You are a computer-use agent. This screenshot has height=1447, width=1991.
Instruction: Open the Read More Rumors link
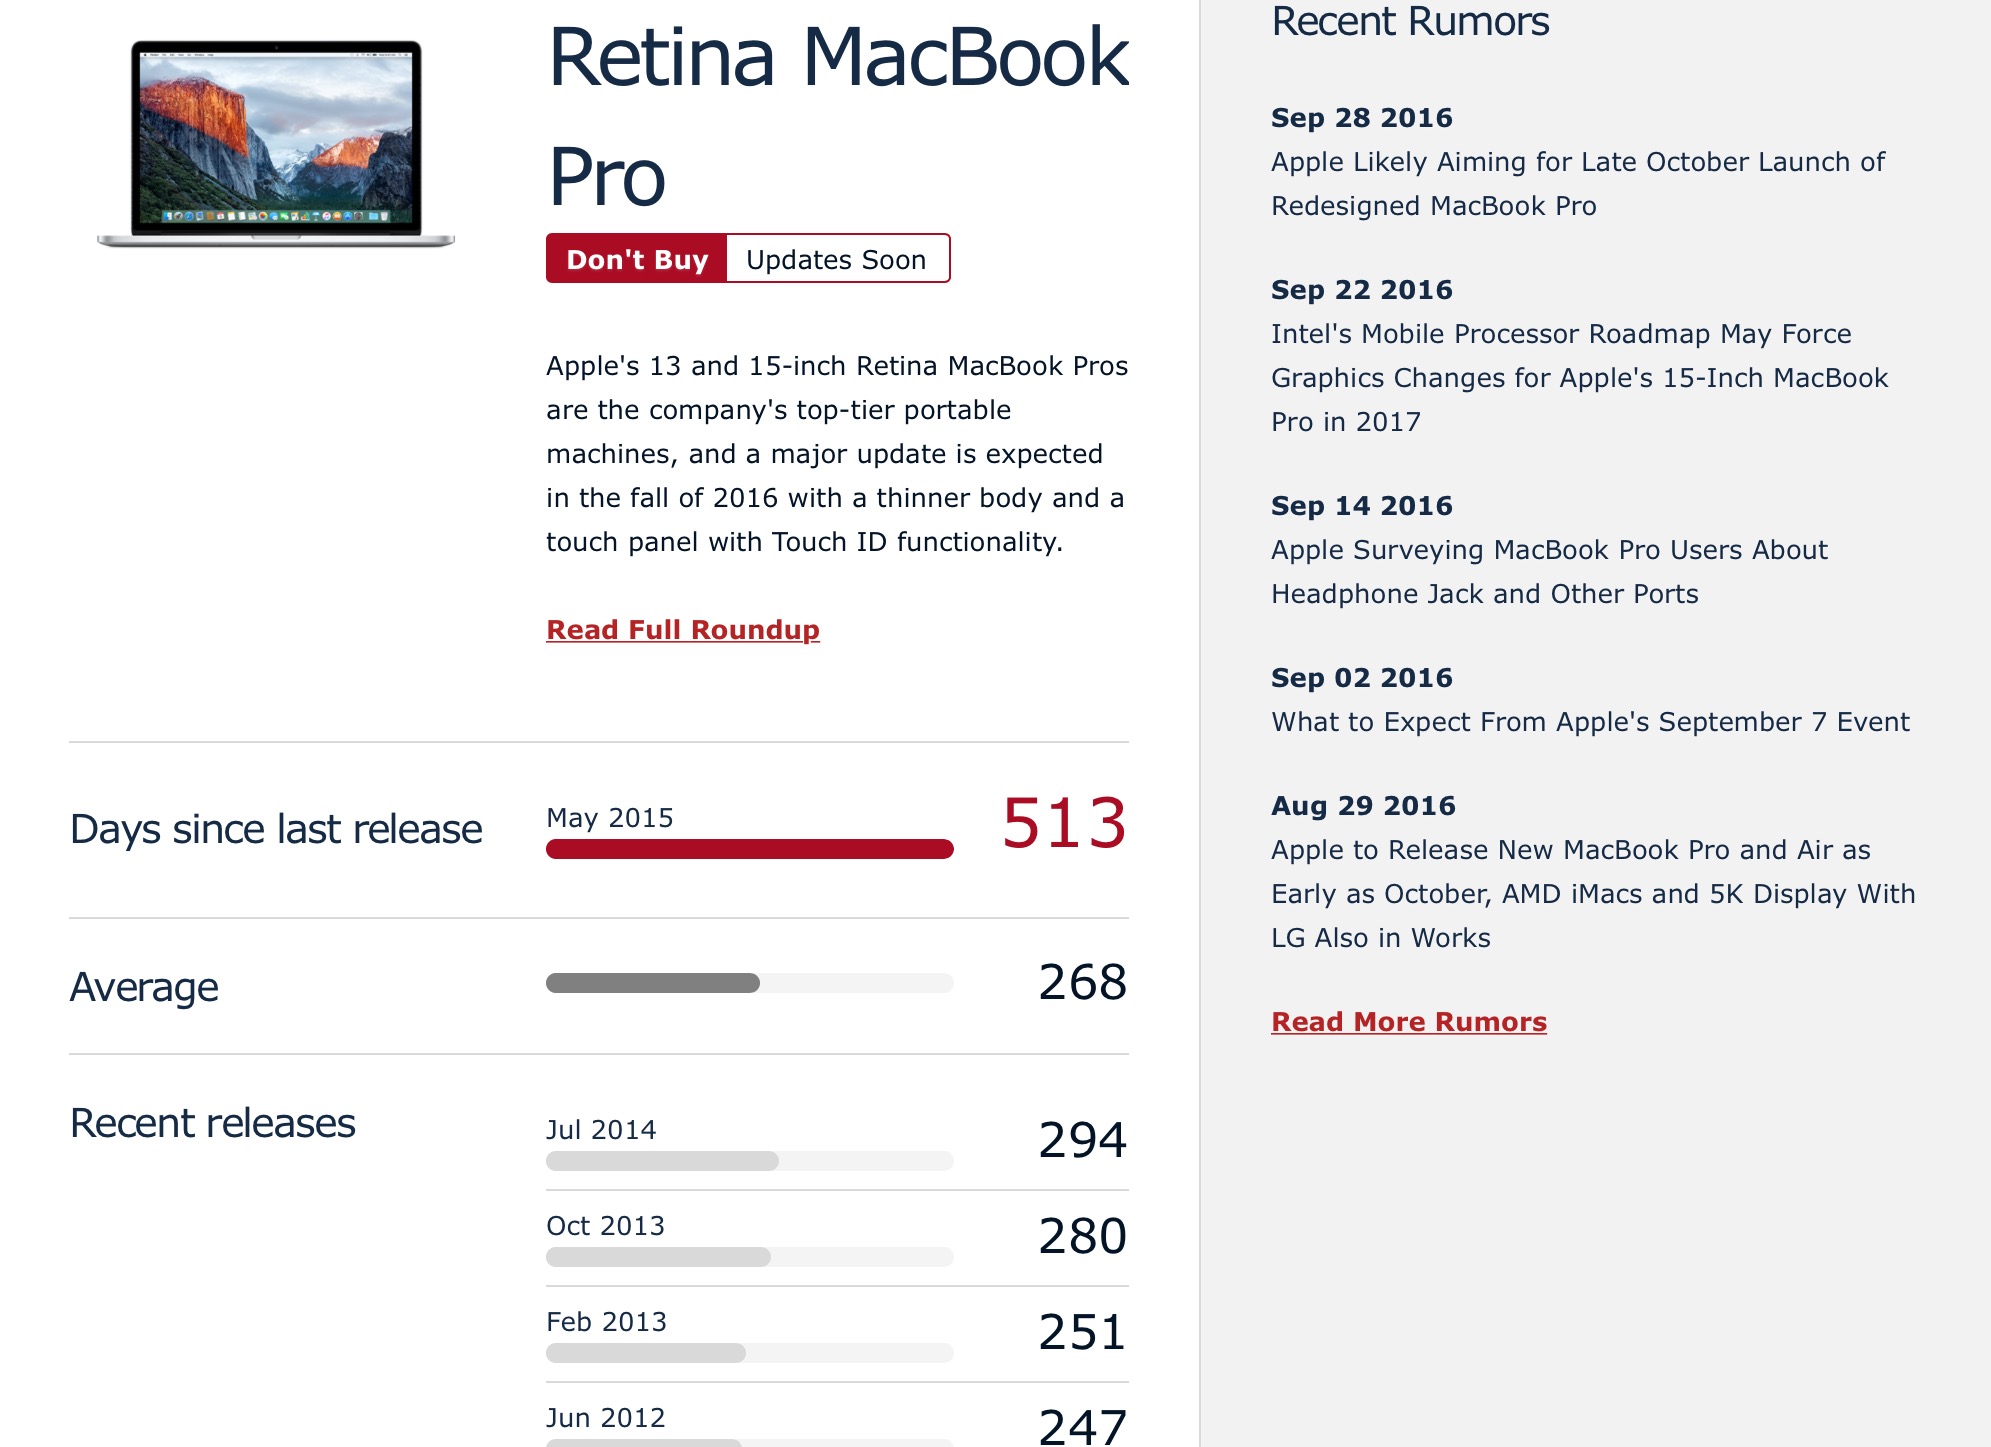pos(1408,1021)
